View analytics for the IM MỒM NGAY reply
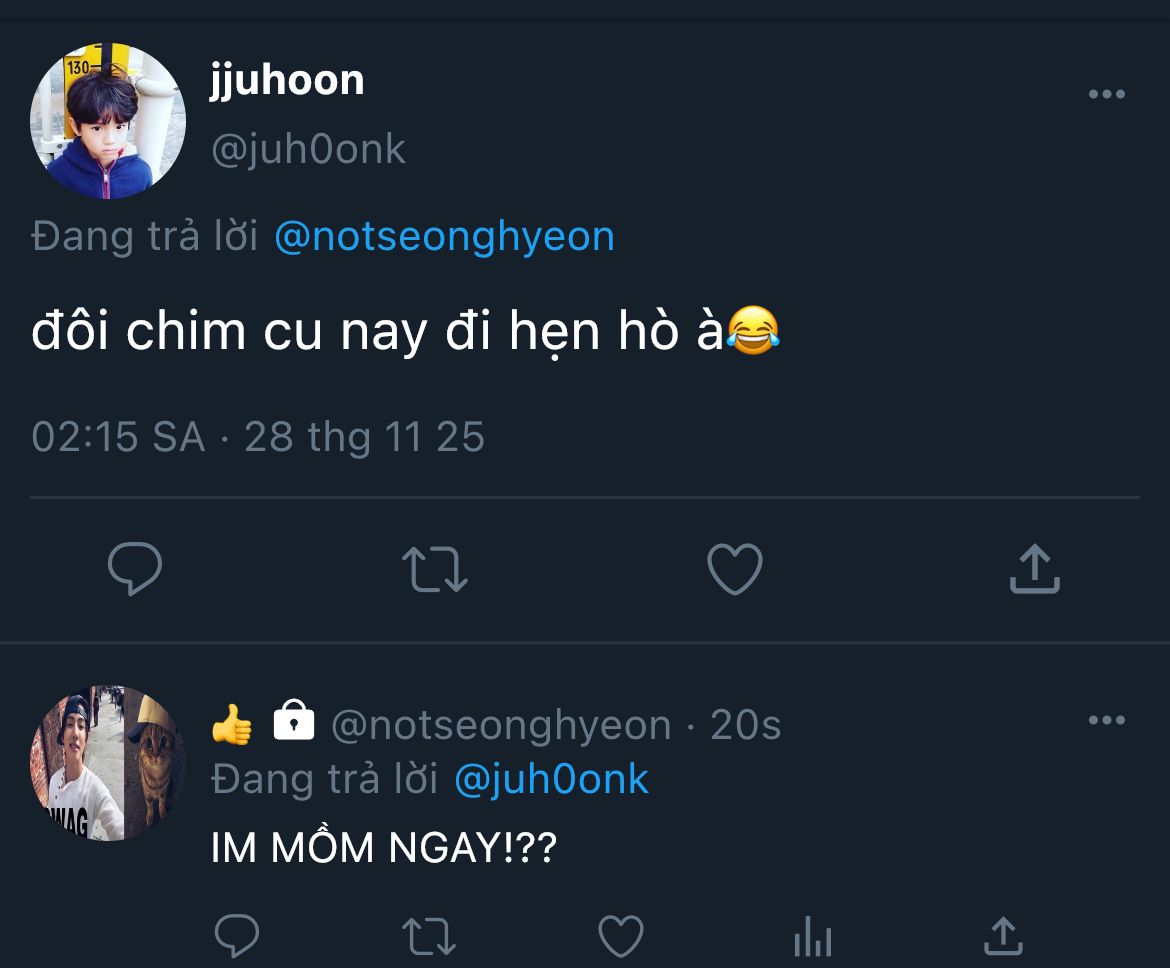 coord(812,939)
